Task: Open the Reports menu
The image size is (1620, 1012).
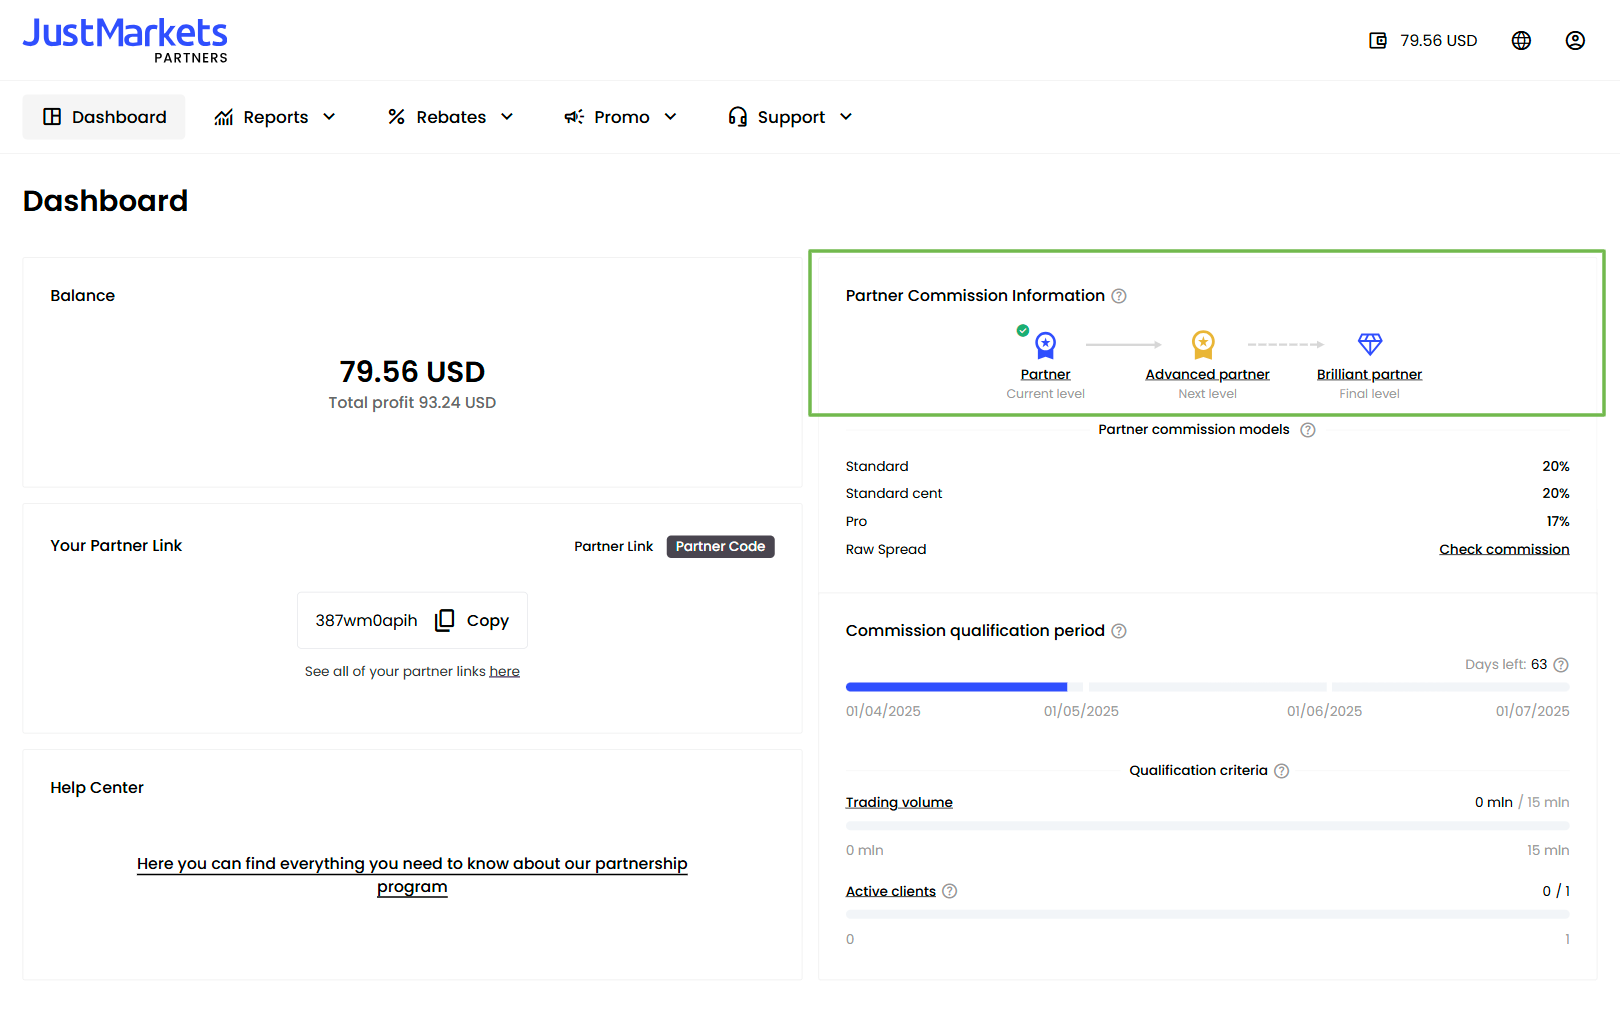Action: tap(275, 117)
